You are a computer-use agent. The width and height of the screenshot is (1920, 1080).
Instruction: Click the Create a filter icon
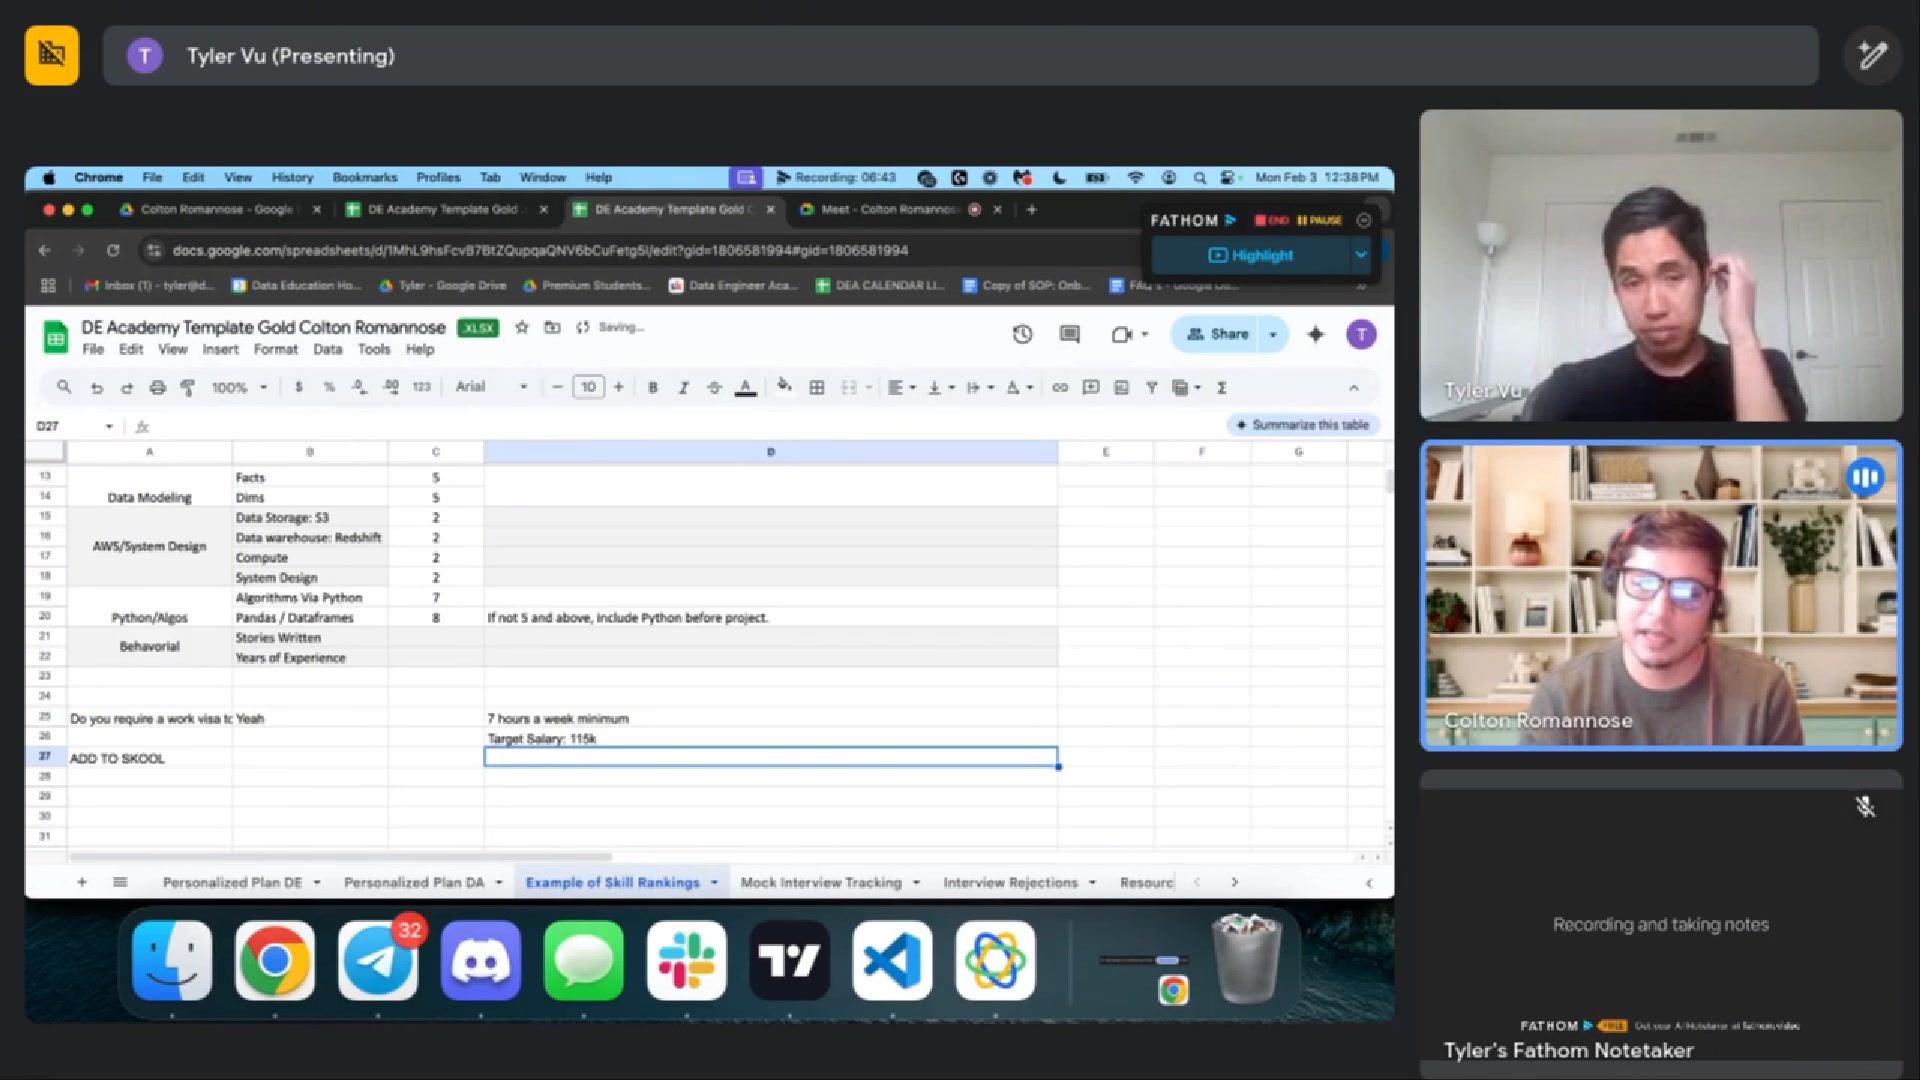[x=1152, y=388]
